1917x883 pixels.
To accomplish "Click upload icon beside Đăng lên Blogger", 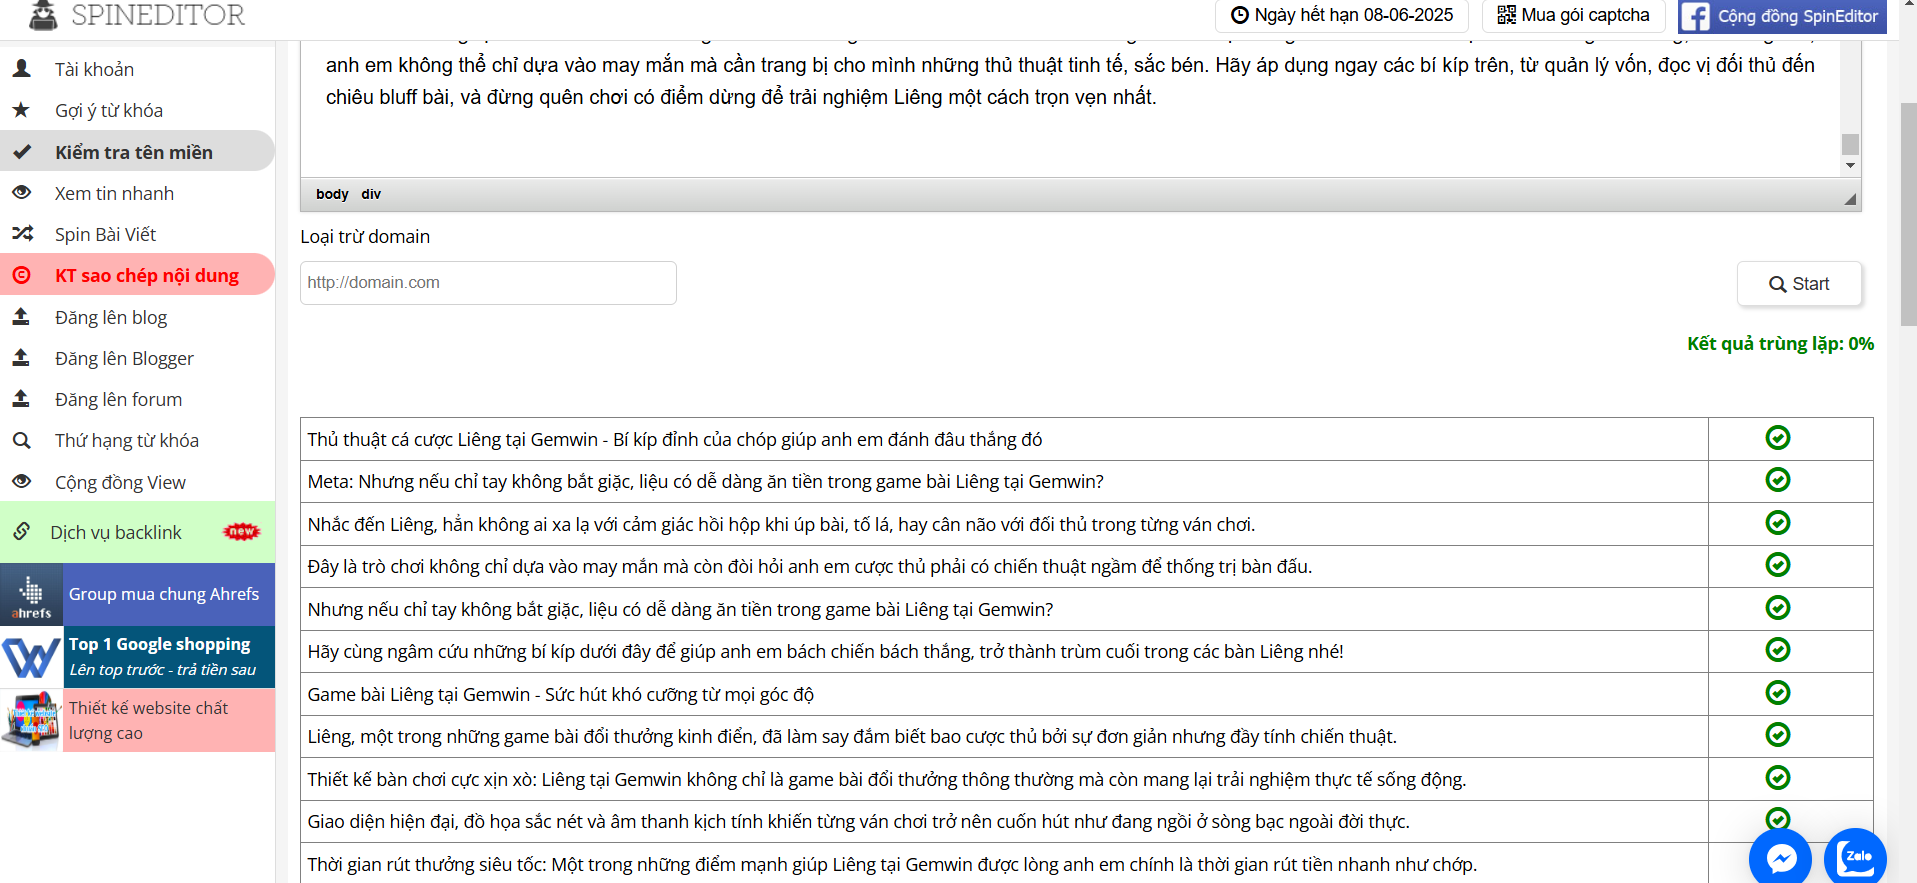I will coord(21,358).
